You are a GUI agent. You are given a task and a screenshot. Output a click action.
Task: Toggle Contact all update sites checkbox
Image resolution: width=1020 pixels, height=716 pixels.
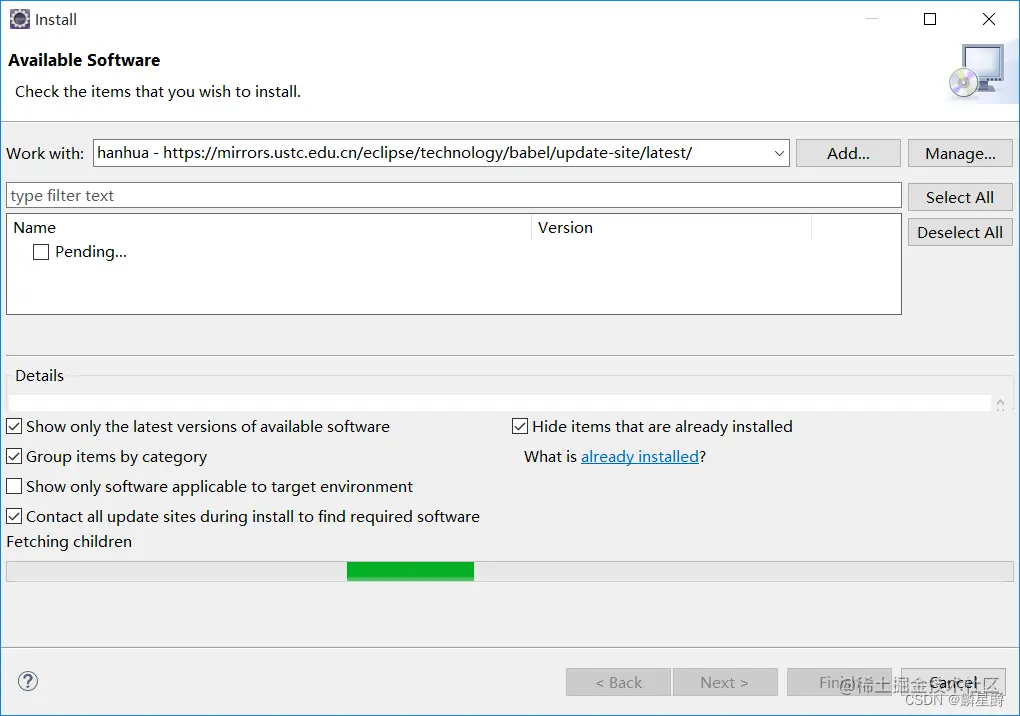point(14,516)
